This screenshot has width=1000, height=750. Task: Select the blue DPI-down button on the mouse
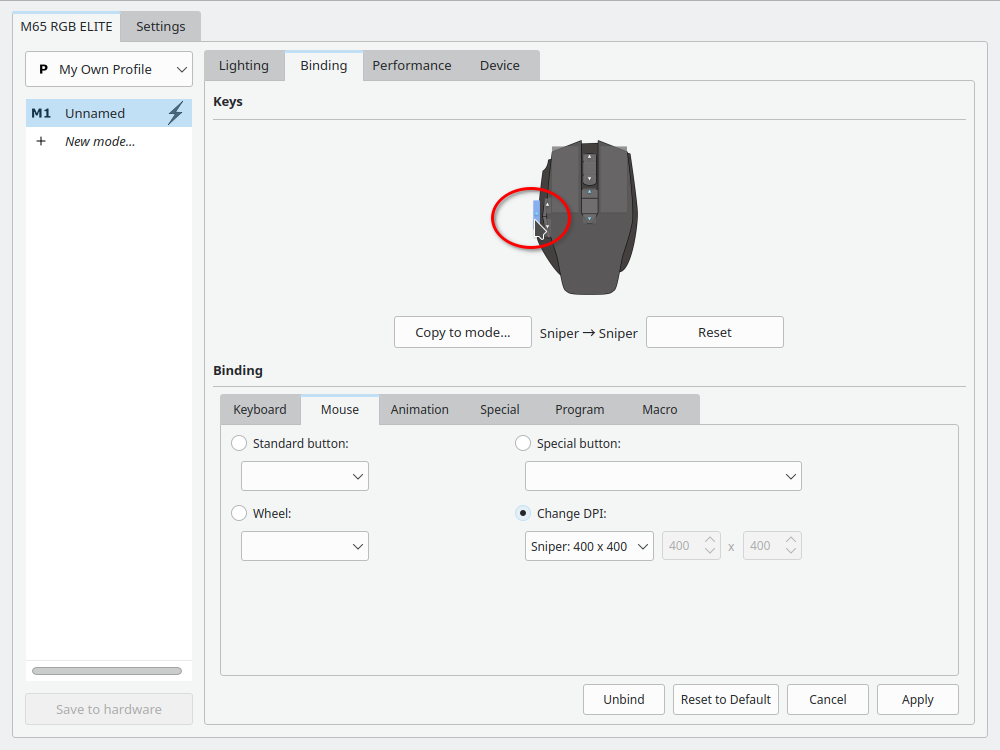(x=589, y=219)
